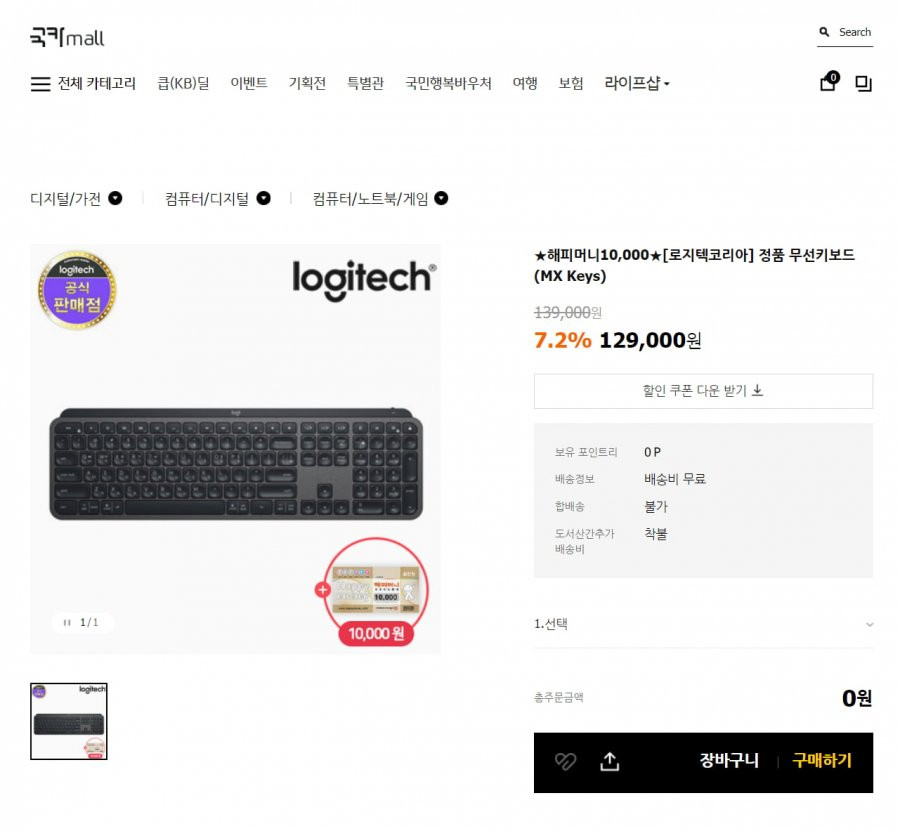This screenshot has width=900, height=831.
Task: Open the shopping bag cart icon
Action: (x=829, y=81)
